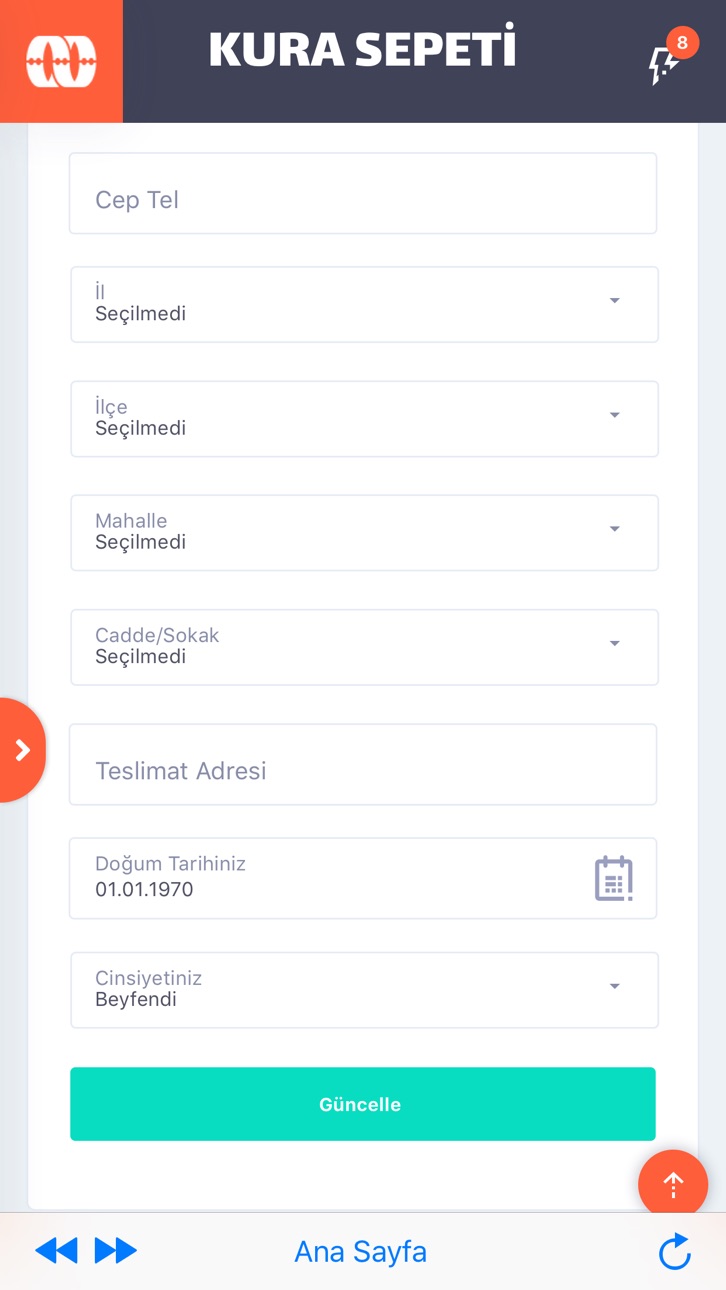Open the Cinsiyetiniz gender dropdown

pos(364,990)
